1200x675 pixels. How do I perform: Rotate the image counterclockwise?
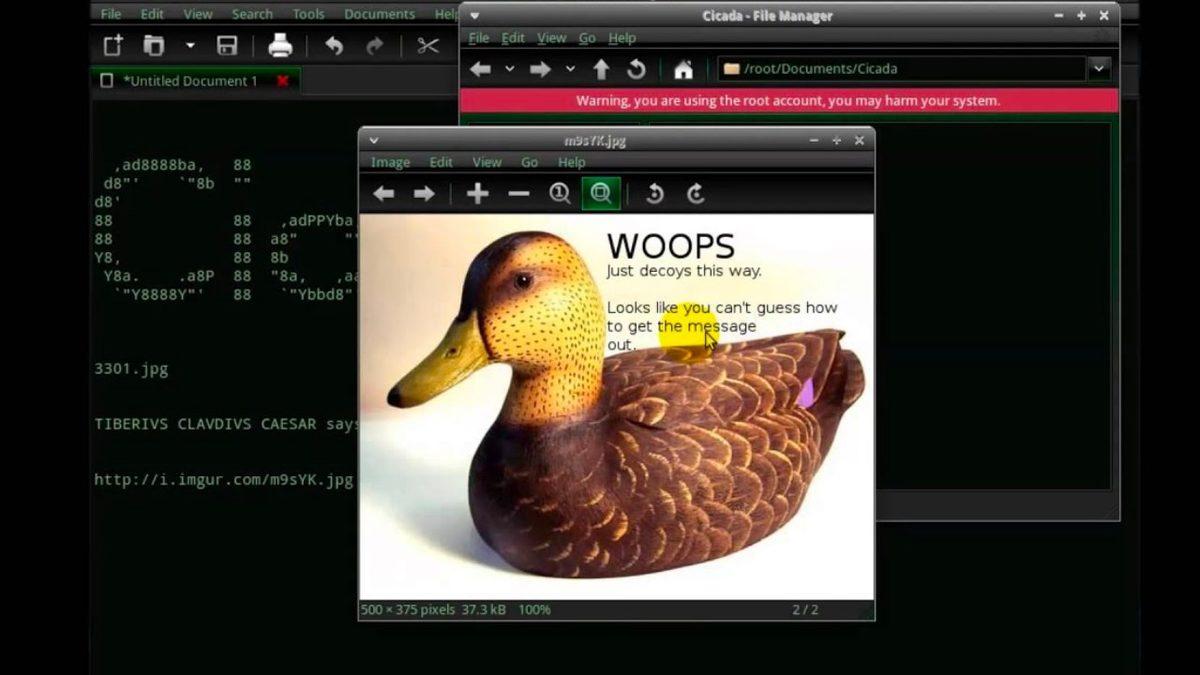point(654,194)
